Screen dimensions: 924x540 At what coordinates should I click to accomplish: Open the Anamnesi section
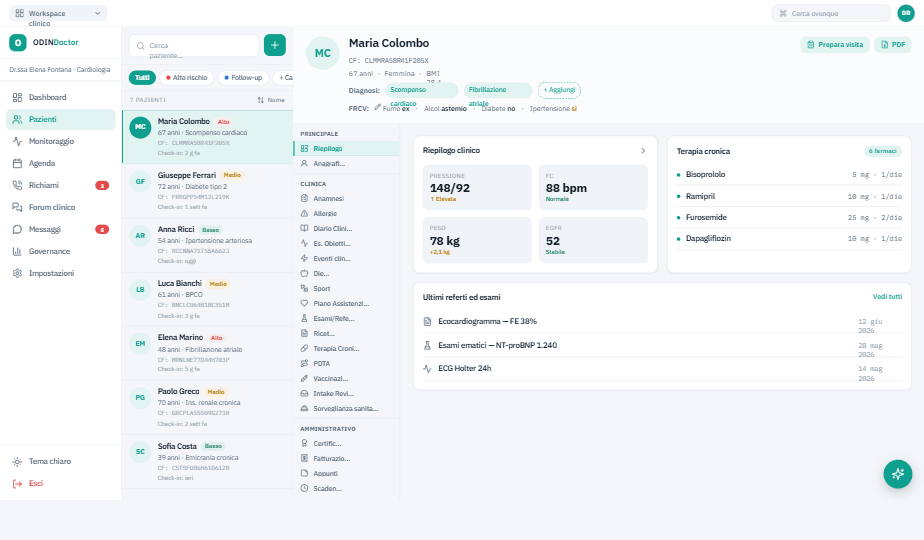point(346,199)
